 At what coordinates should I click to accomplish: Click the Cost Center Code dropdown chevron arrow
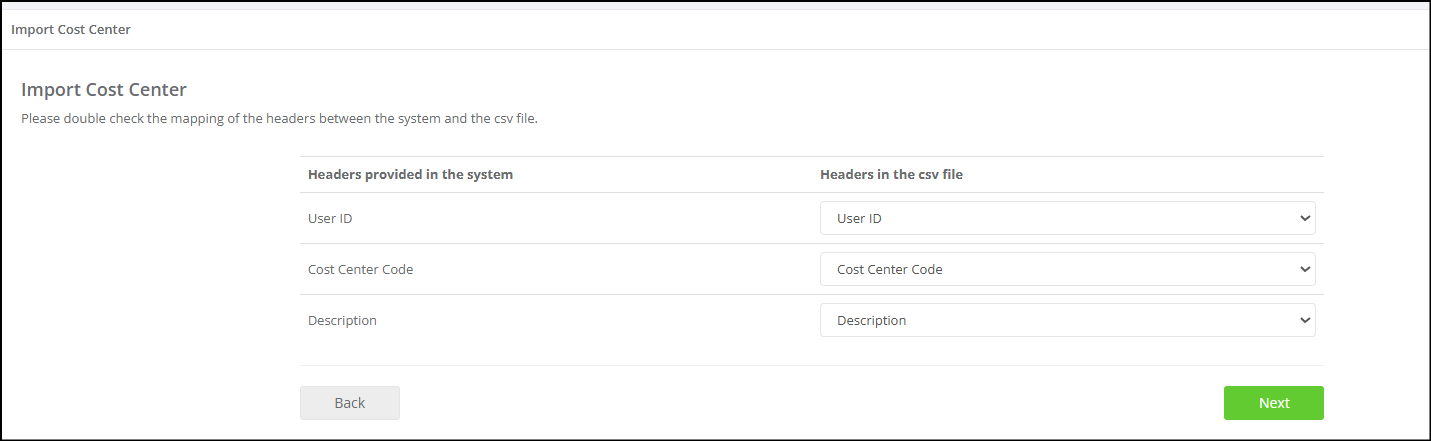pyautogui.click(x=1303, y=269)
